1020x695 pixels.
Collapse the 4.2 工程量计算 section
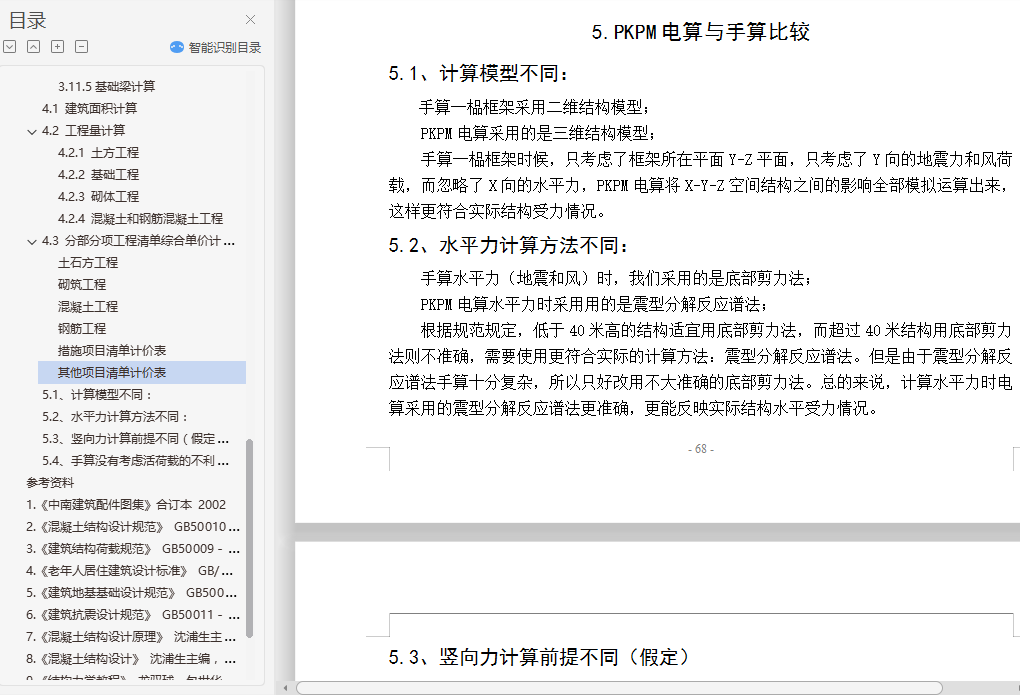32,131
